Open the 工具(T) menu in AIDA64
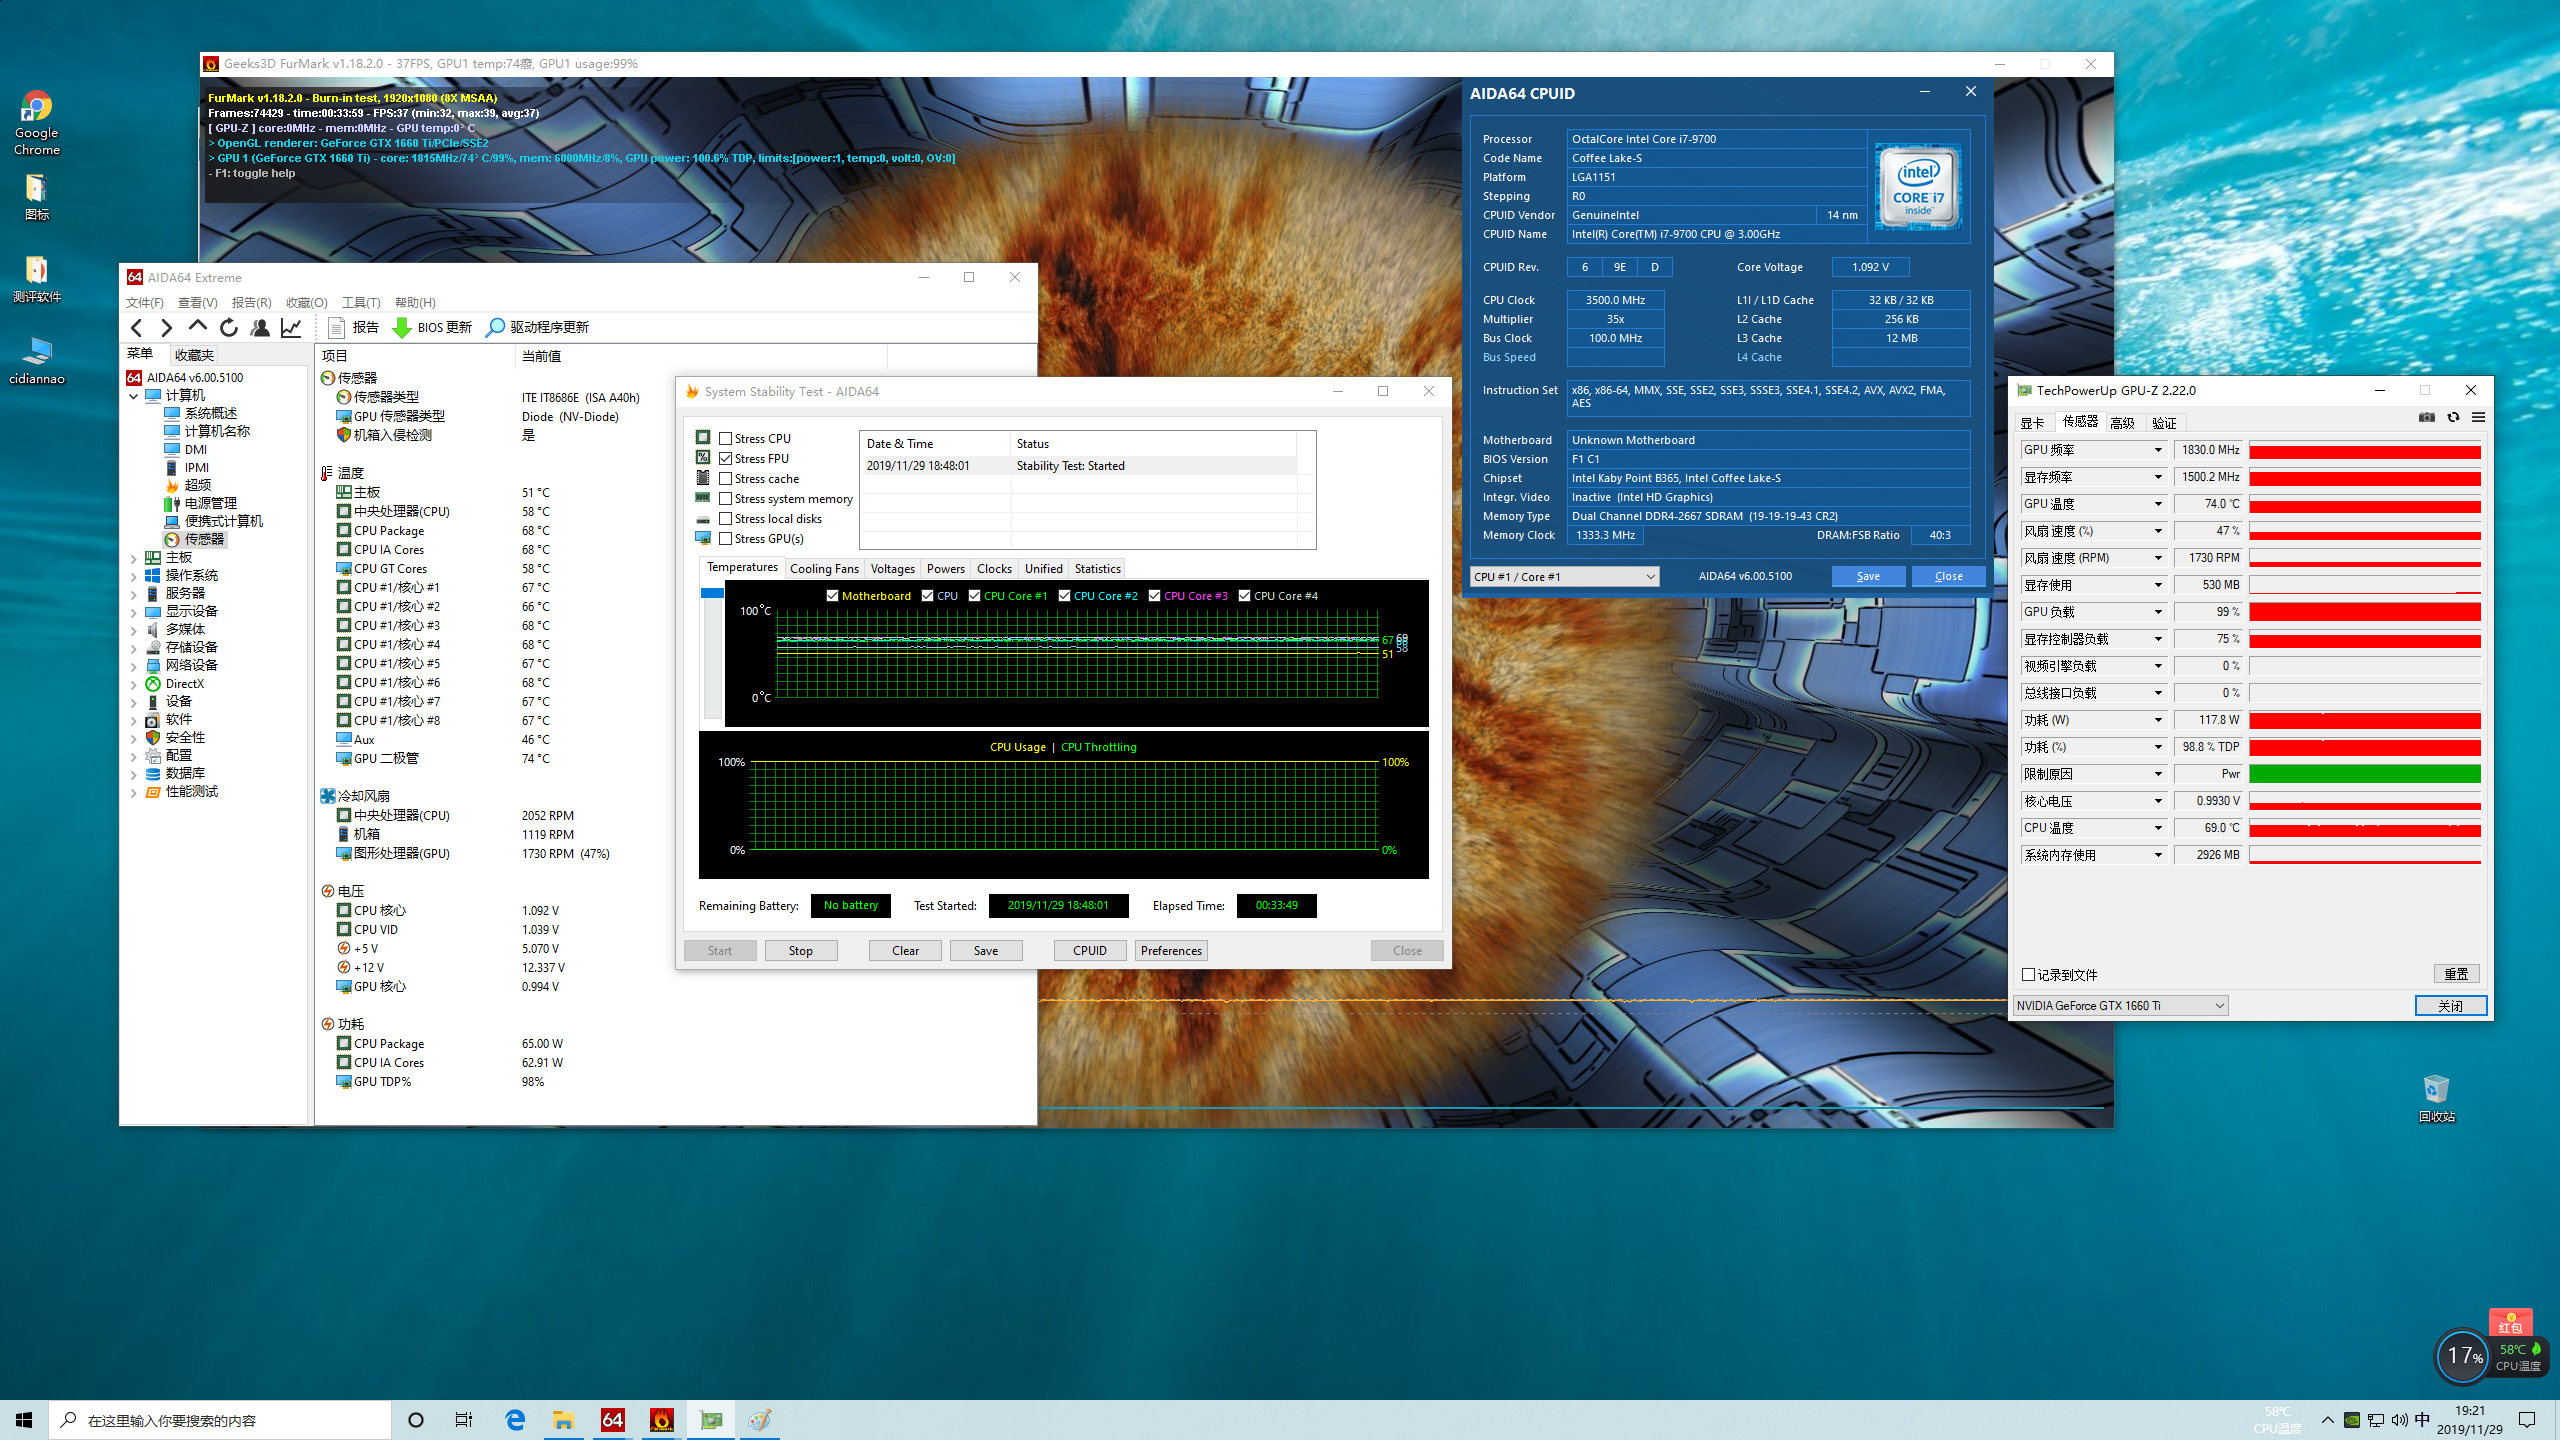Viewport: 2560px width, 1440px height. (x=360, y=302)
